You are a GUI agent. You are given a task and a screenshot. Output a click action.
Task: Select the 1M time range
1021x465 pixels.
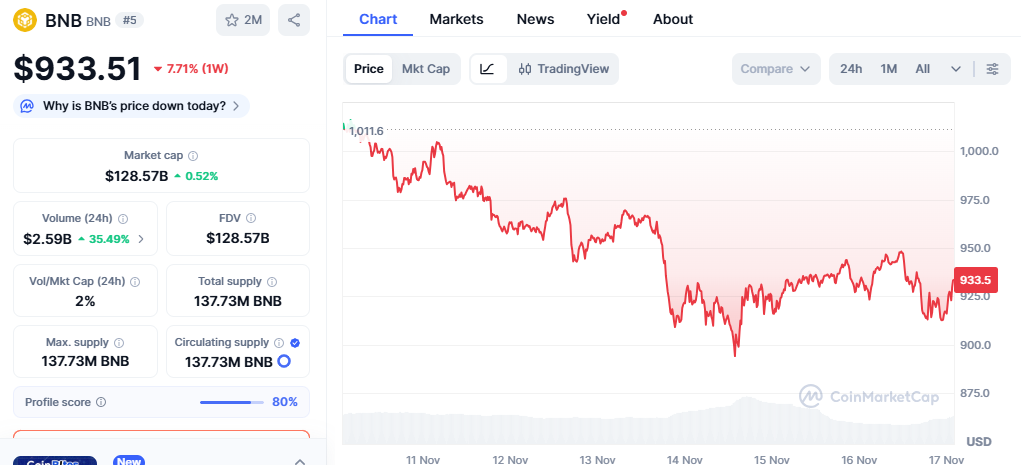click(x=889, y=69)
